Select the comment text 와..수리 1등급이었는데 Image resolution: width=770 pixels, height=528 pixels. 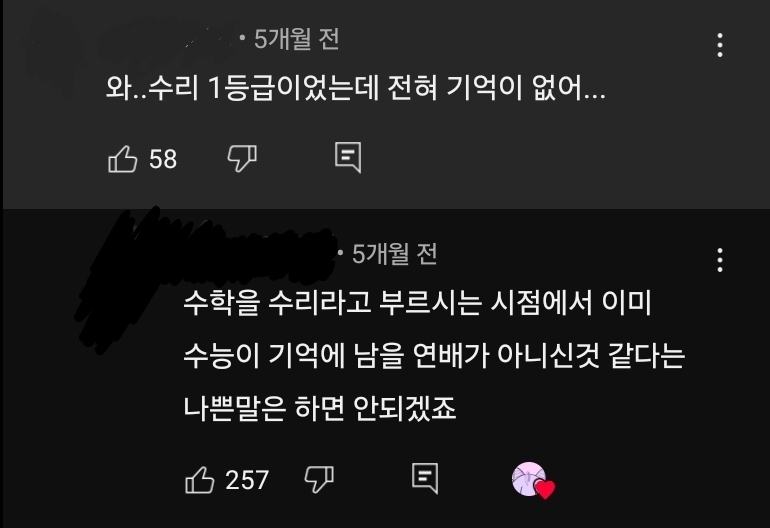pyautogui.click(x=243, y=89)
